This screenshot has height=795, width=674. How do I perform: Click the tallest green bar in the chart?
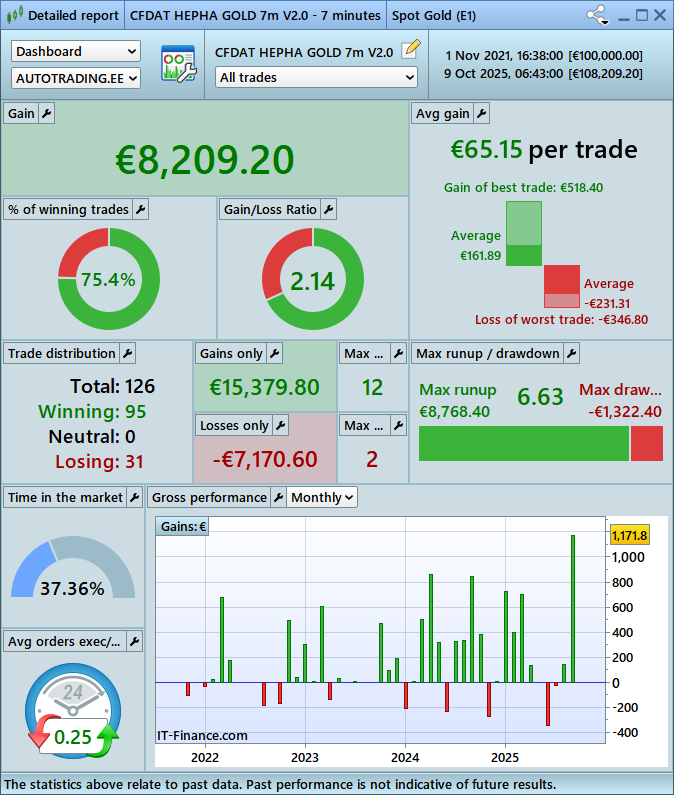tap(573, 608)
